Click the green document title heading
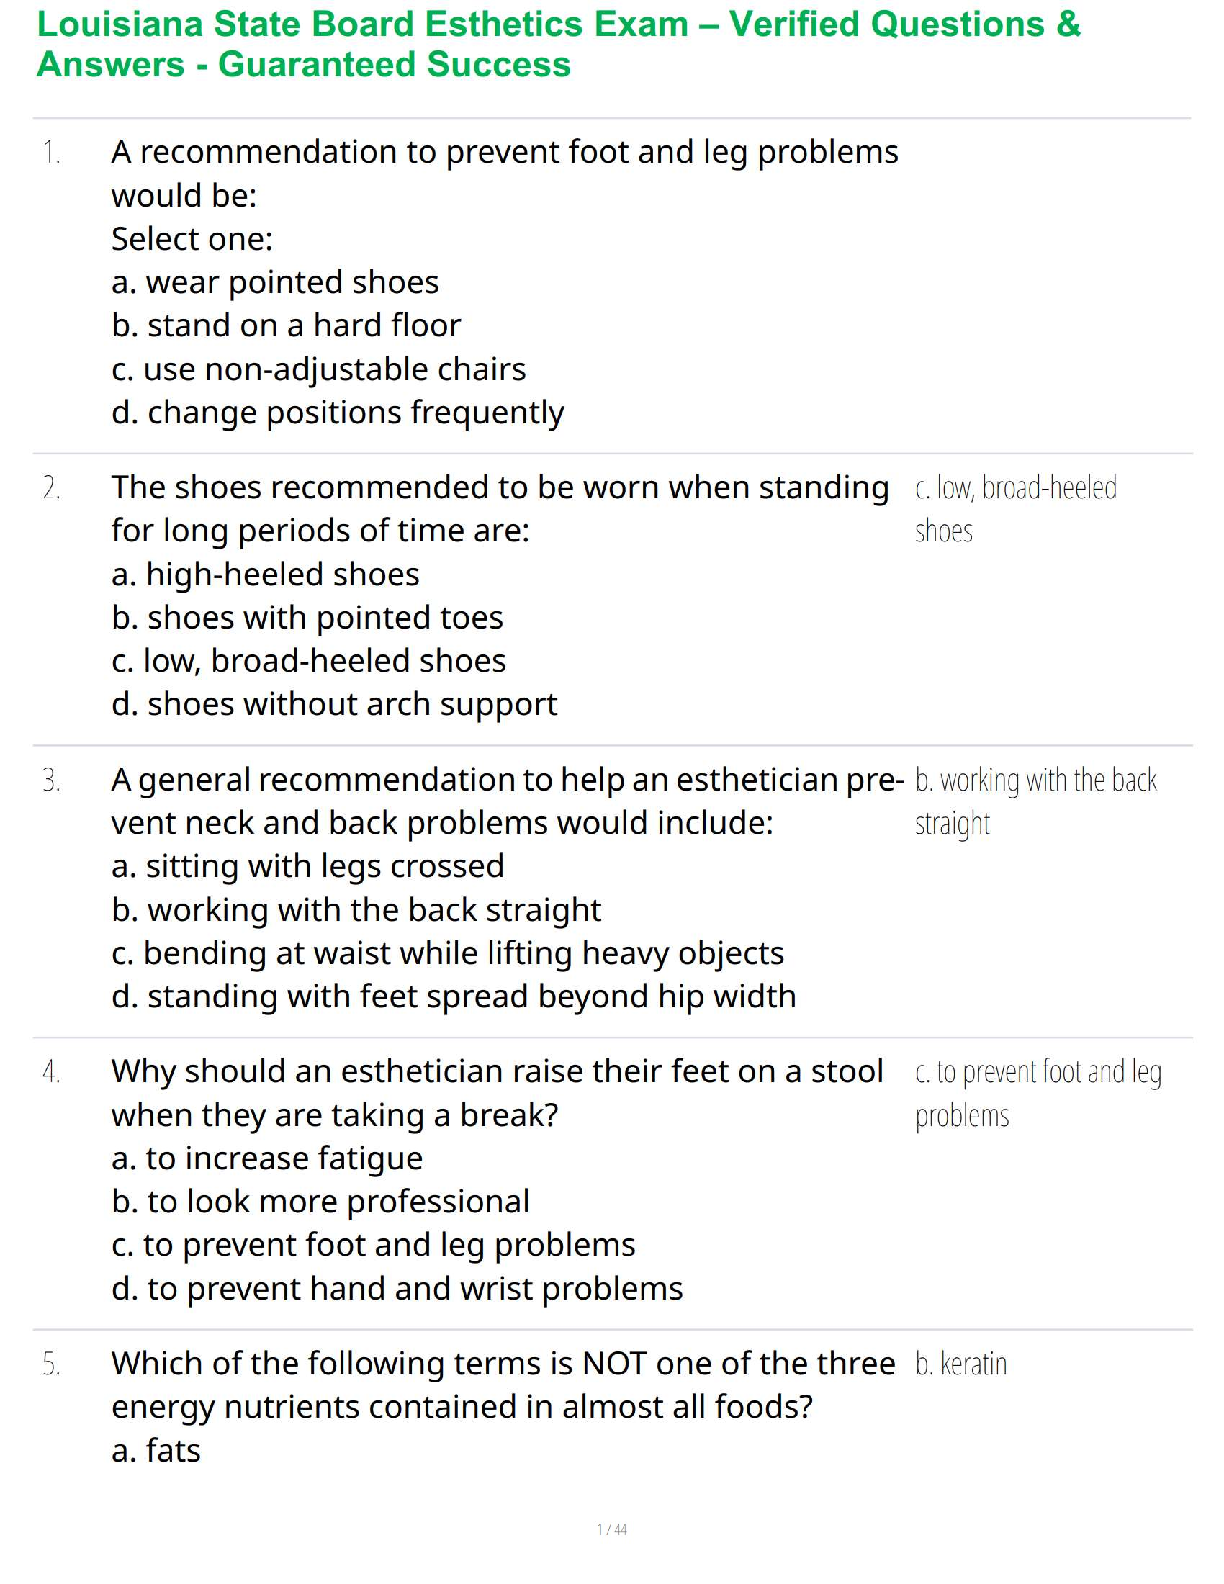Image resolution: width=1224 pixels, height=1584 pixels. point(558,44)
